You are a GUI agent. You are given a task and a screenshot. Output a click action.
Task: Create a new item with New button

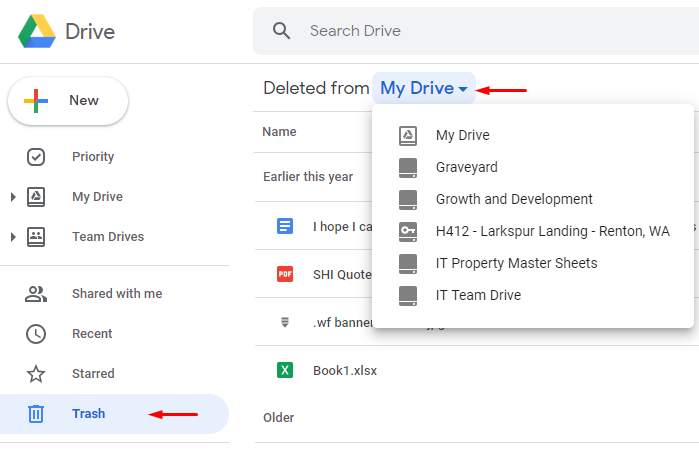[x=68, y=101]
